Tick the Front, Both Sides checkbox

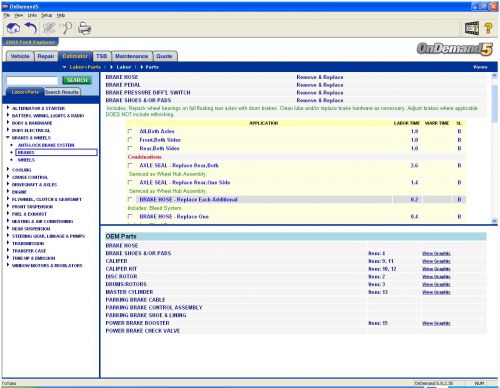[130, 140]
